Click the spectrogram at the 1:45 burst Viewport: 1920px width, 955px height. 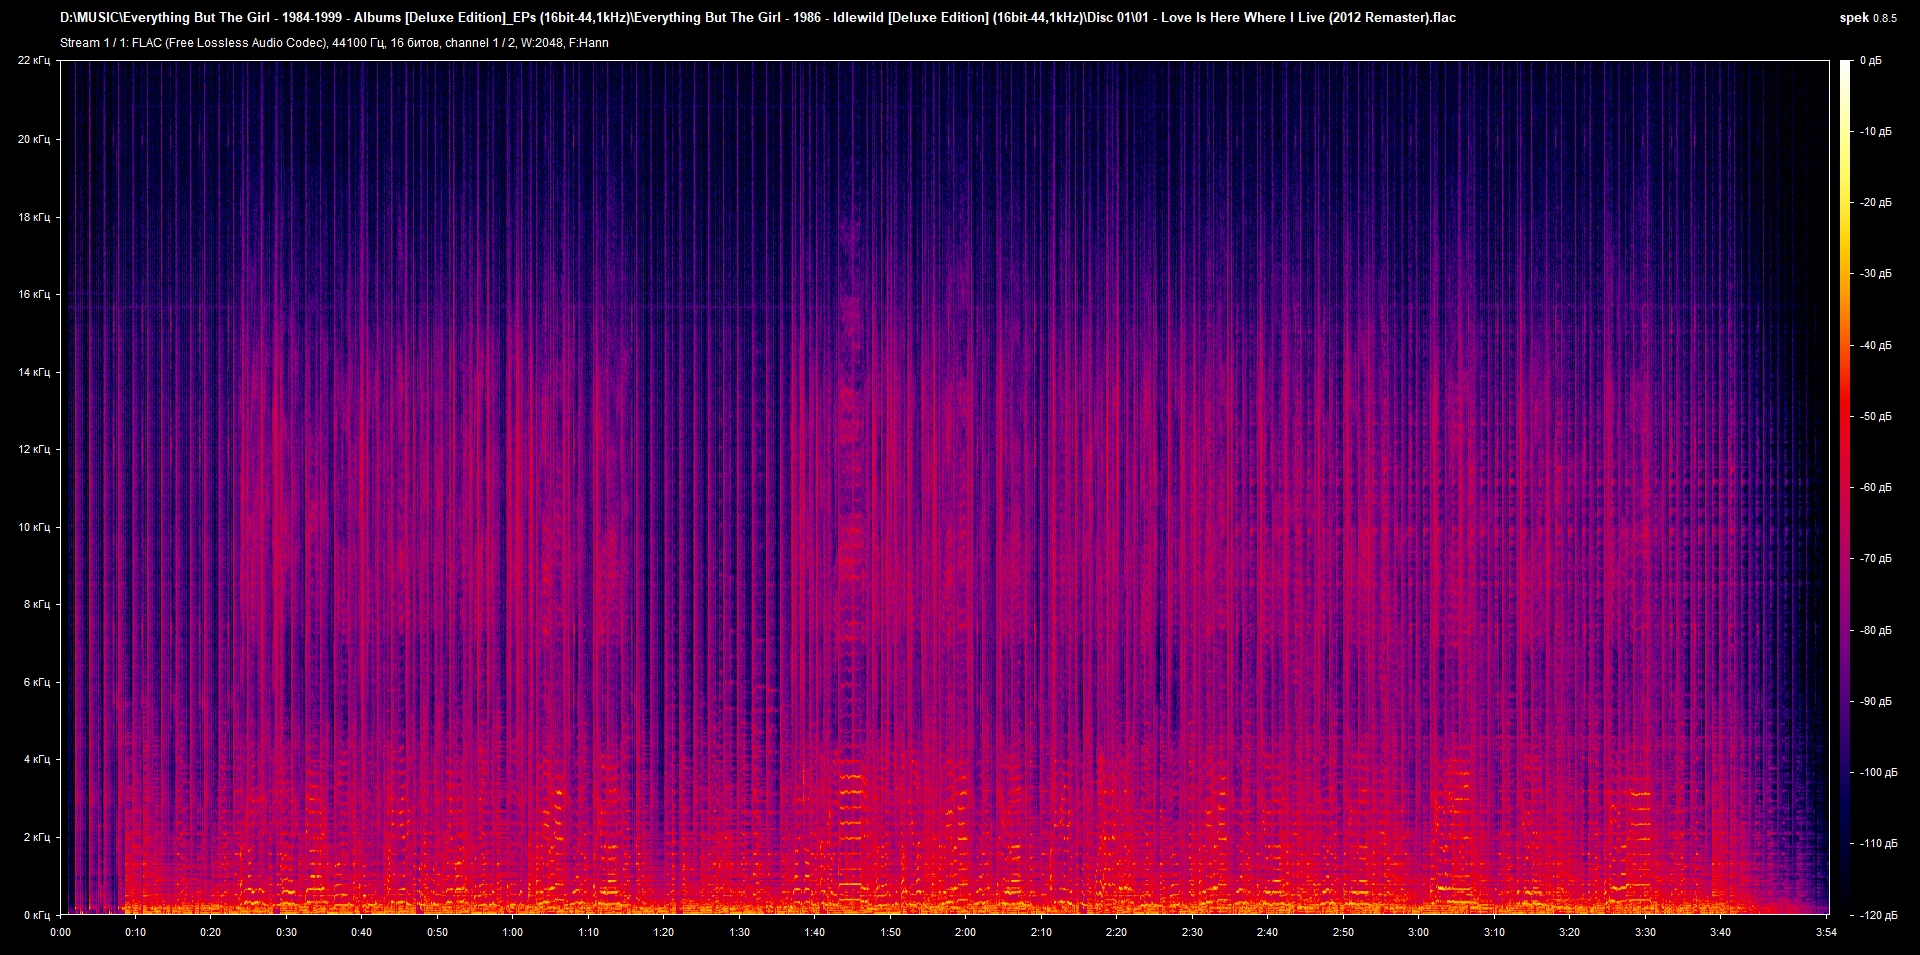coord(851,560)
